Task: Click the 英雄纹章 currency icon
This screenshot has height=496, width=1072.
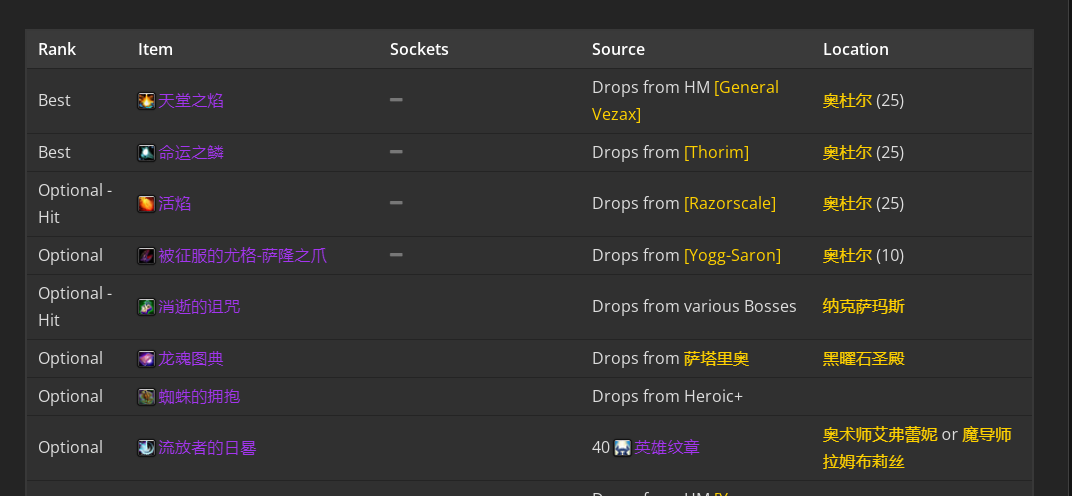Action: [622, 448]
